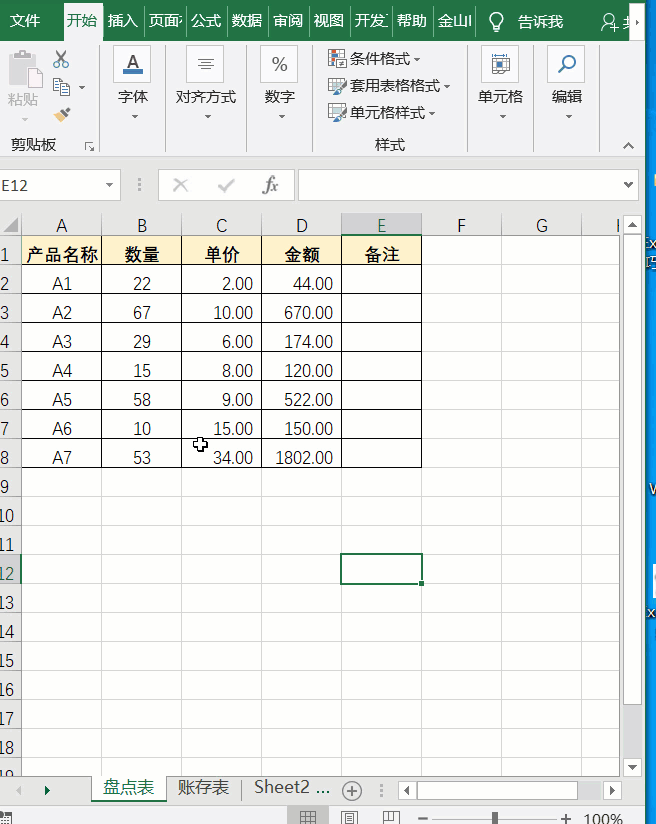Screen dimensions: 656x824
Task: Click horizontal scrollbar right arrow
Action: coord(611,790)
